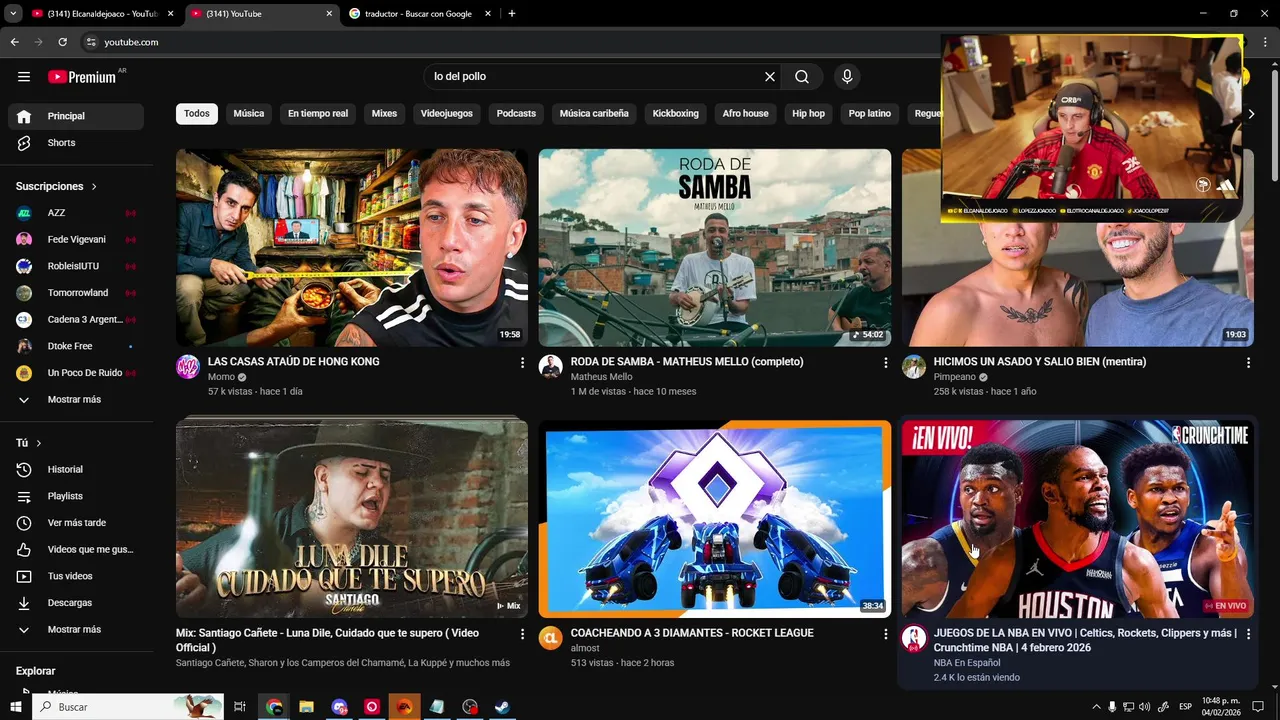This screenshot has width=1280, height=720.
Task: Click the Momo channel avatar
Action: pyautogui.click(x=188, y=367)
